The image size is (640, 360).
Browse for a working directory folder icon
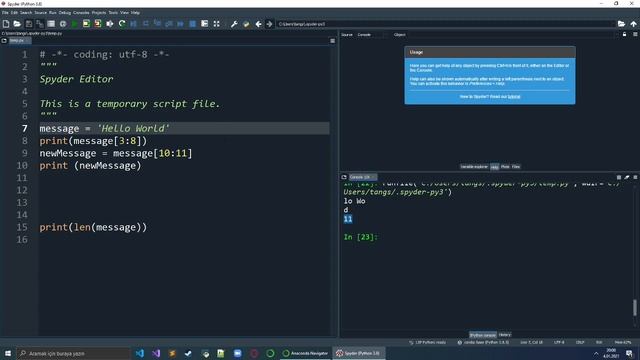tap(621, 24)
